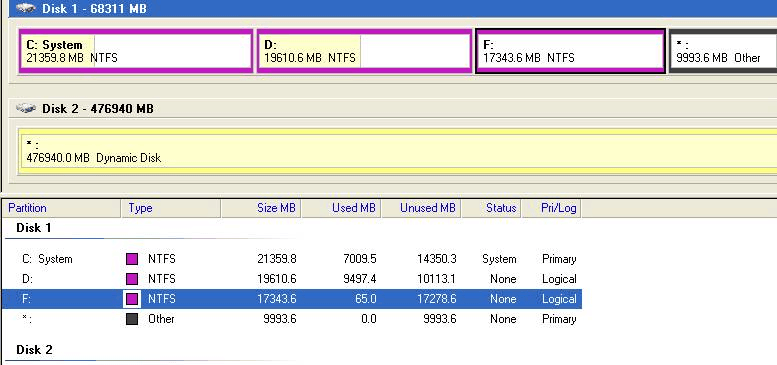The width and height of the screenshot is (777, 365).
Task: Select the C: System row in list
Action: (x=292, y=259)
